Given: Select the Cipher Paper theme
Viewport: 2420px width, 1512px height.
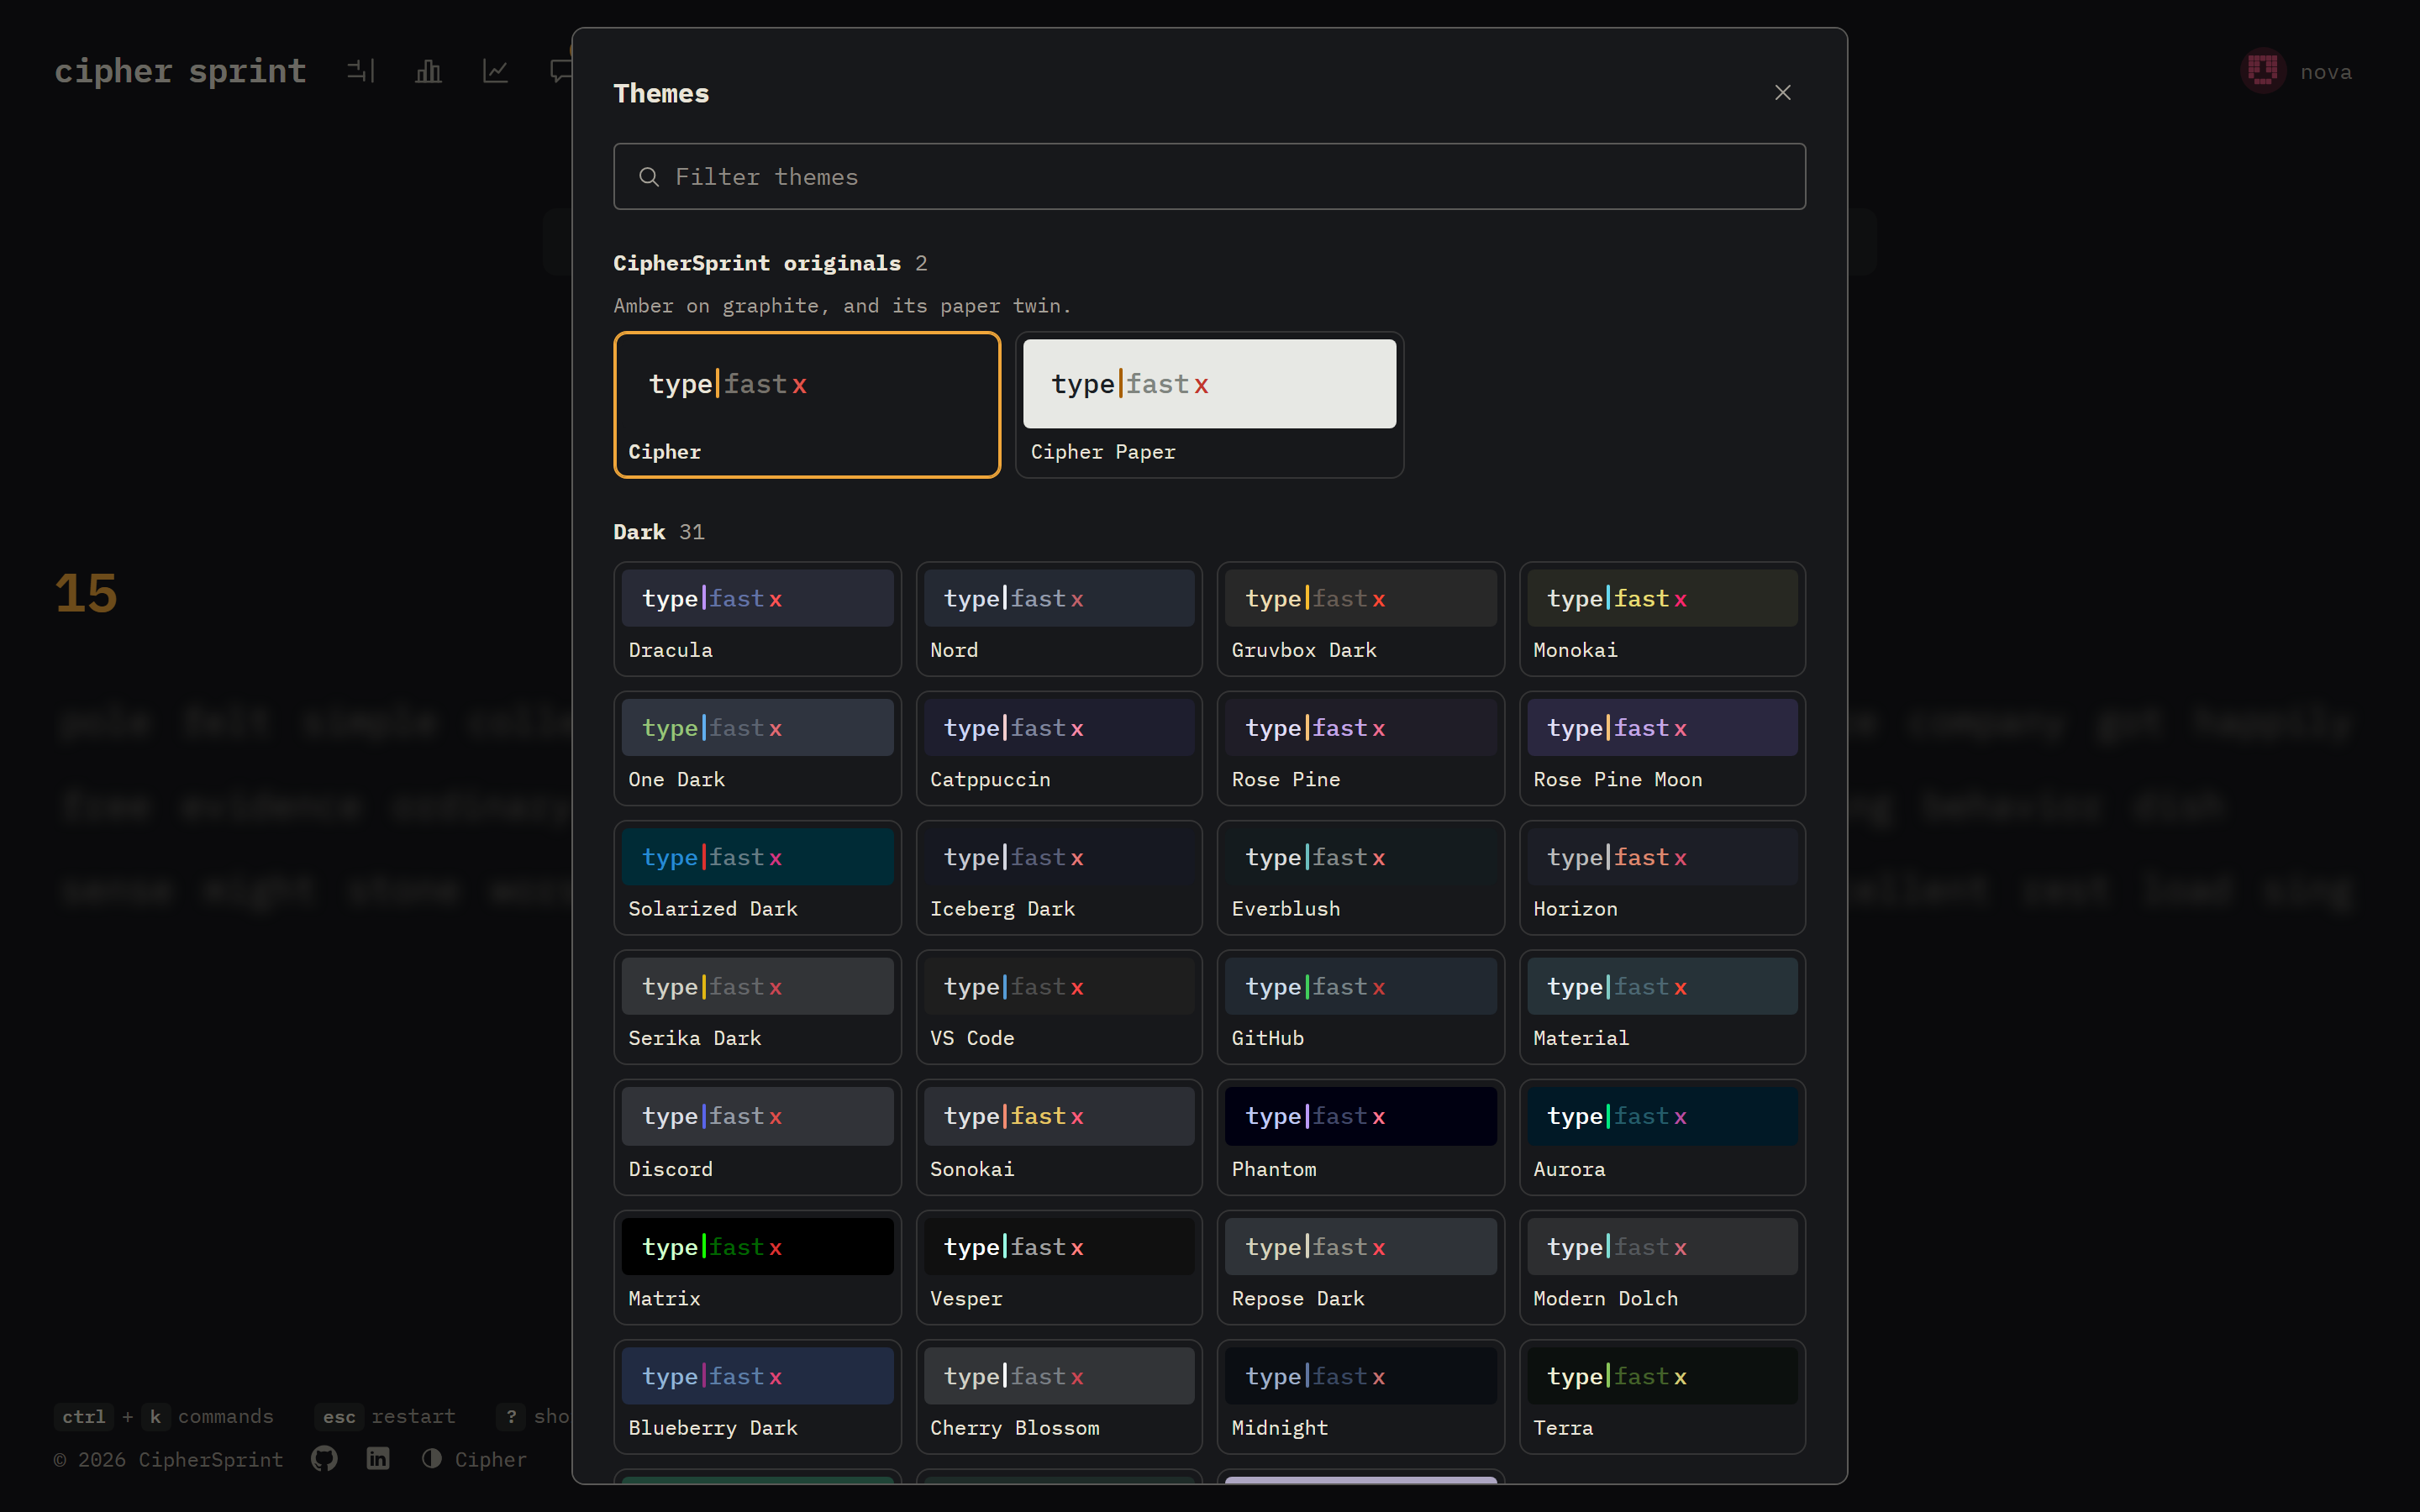Looking at the screenshot, I should coord(1209,405).
